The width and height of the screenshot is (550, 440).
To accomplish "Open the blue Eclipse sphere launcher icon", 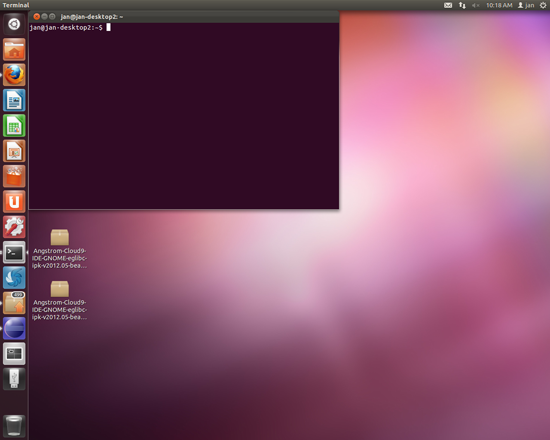I will coord(14,328).
